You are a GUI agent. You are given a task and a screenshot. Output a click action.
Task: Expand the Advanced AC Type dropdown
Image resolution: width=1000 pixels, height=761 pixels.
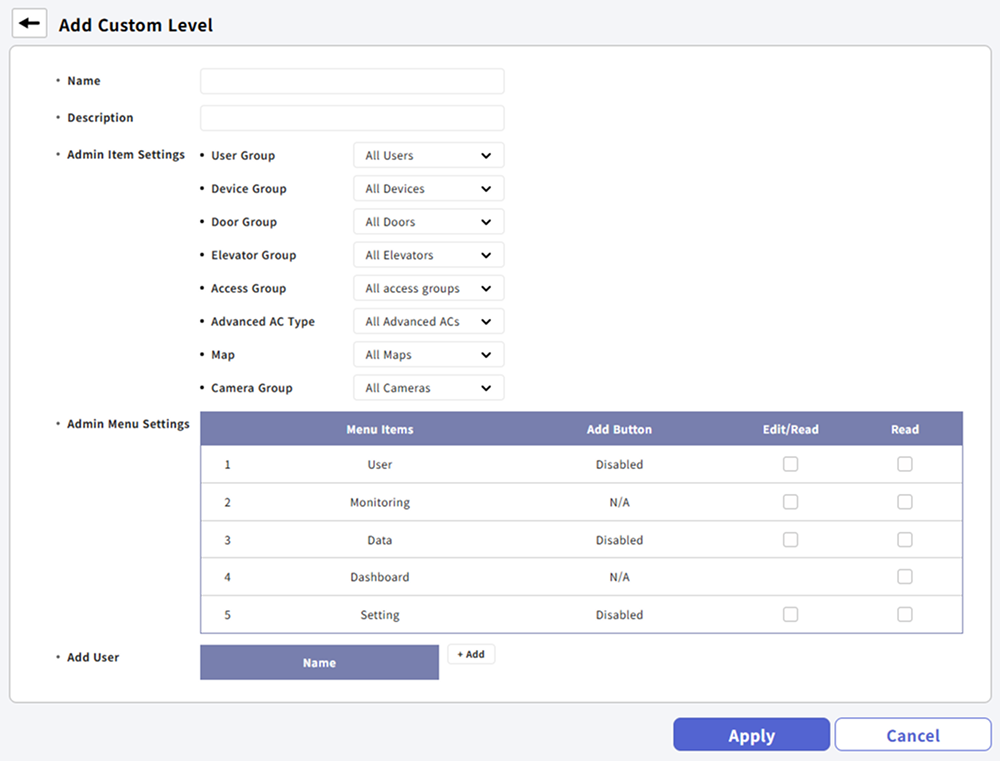click(428, 322)
